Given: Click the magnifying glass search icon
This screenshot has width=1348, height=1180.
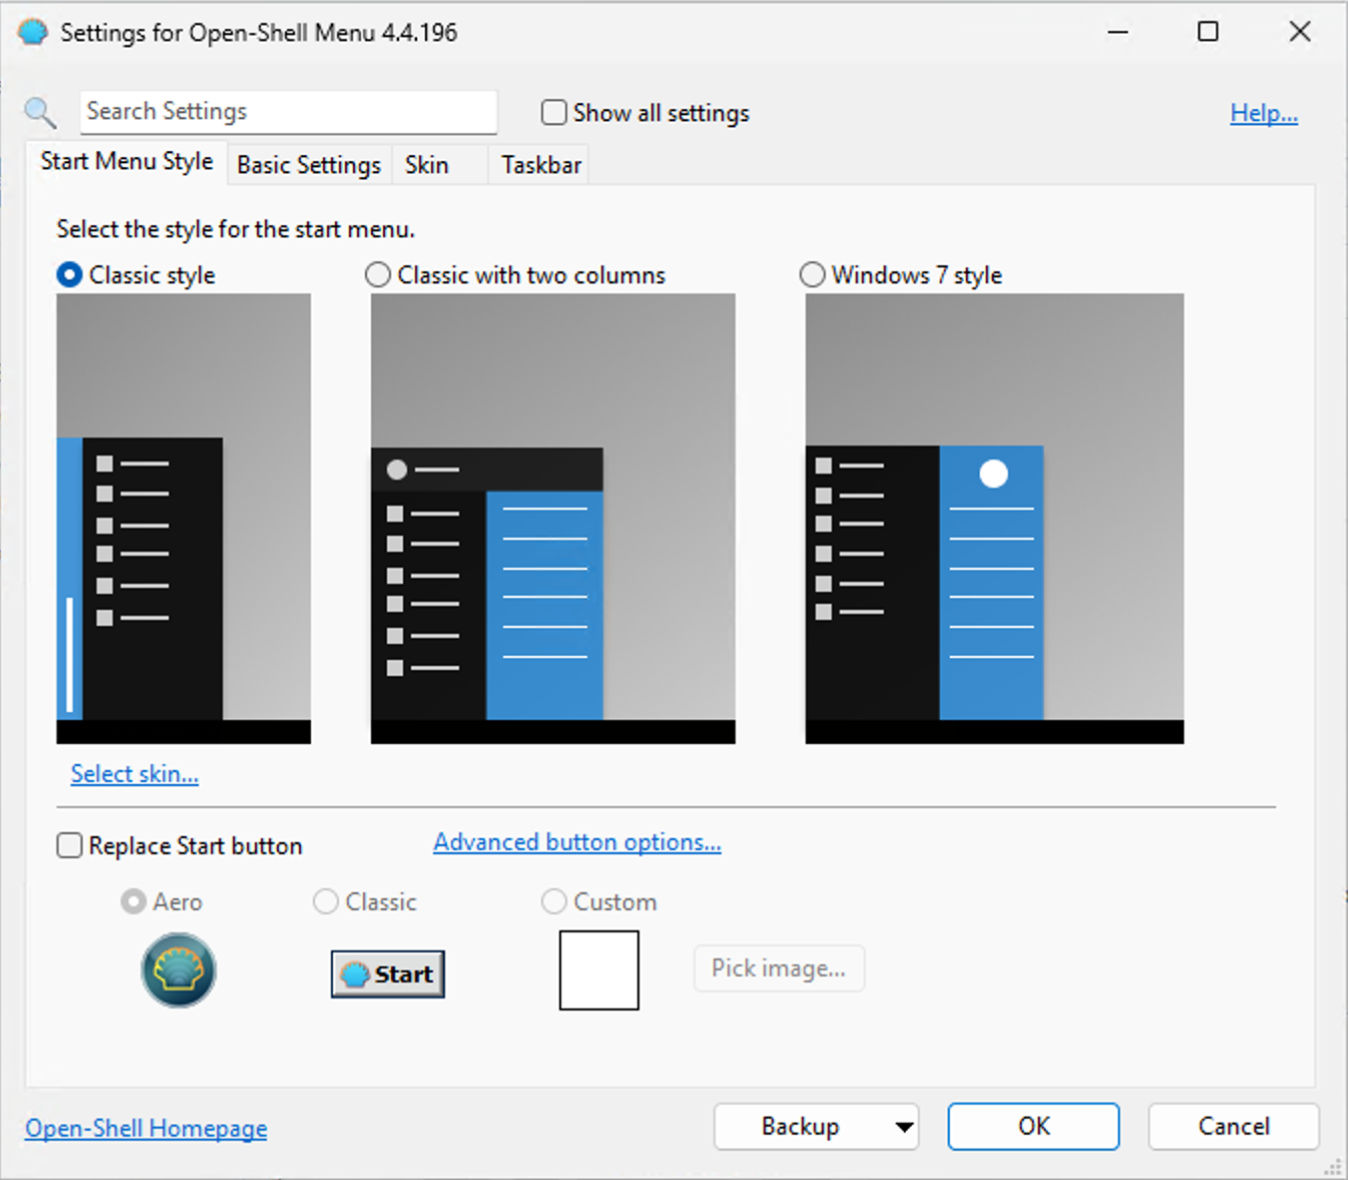Looking at the screenshot, I should point(41,113).
